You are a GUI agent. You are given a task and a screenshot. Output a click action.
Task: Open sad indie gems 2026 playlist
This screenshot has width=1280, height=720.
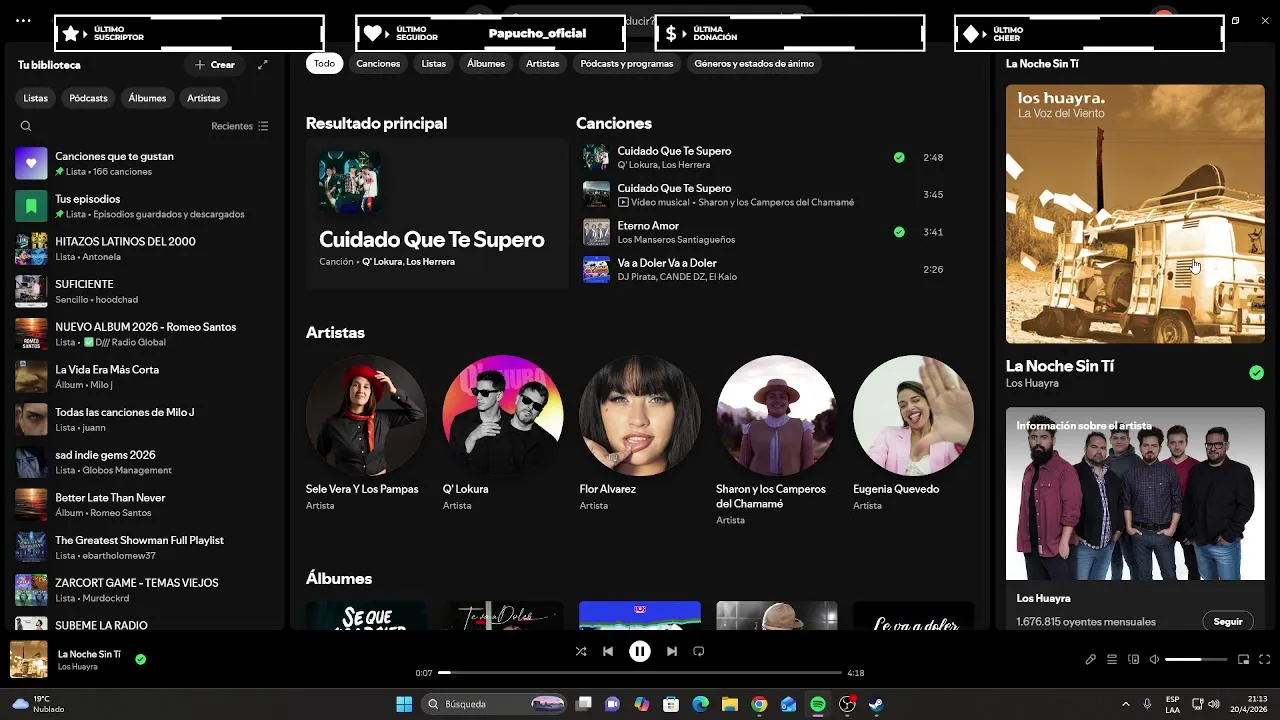145,462
